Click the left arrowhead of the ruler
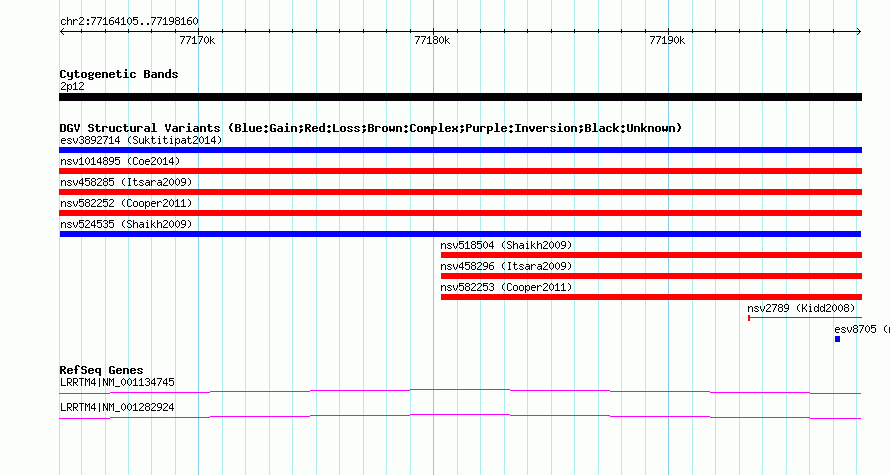Viewport: 890px width, 475px height. (62, 32)
